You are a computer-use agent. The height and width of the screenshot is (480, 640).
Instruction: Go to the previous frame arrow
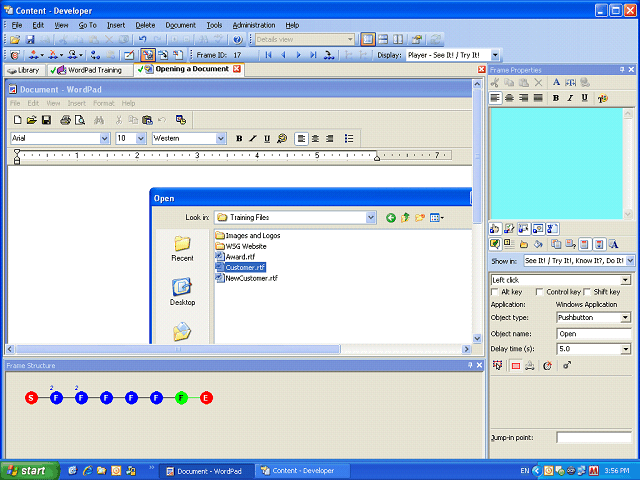[283, 55]
